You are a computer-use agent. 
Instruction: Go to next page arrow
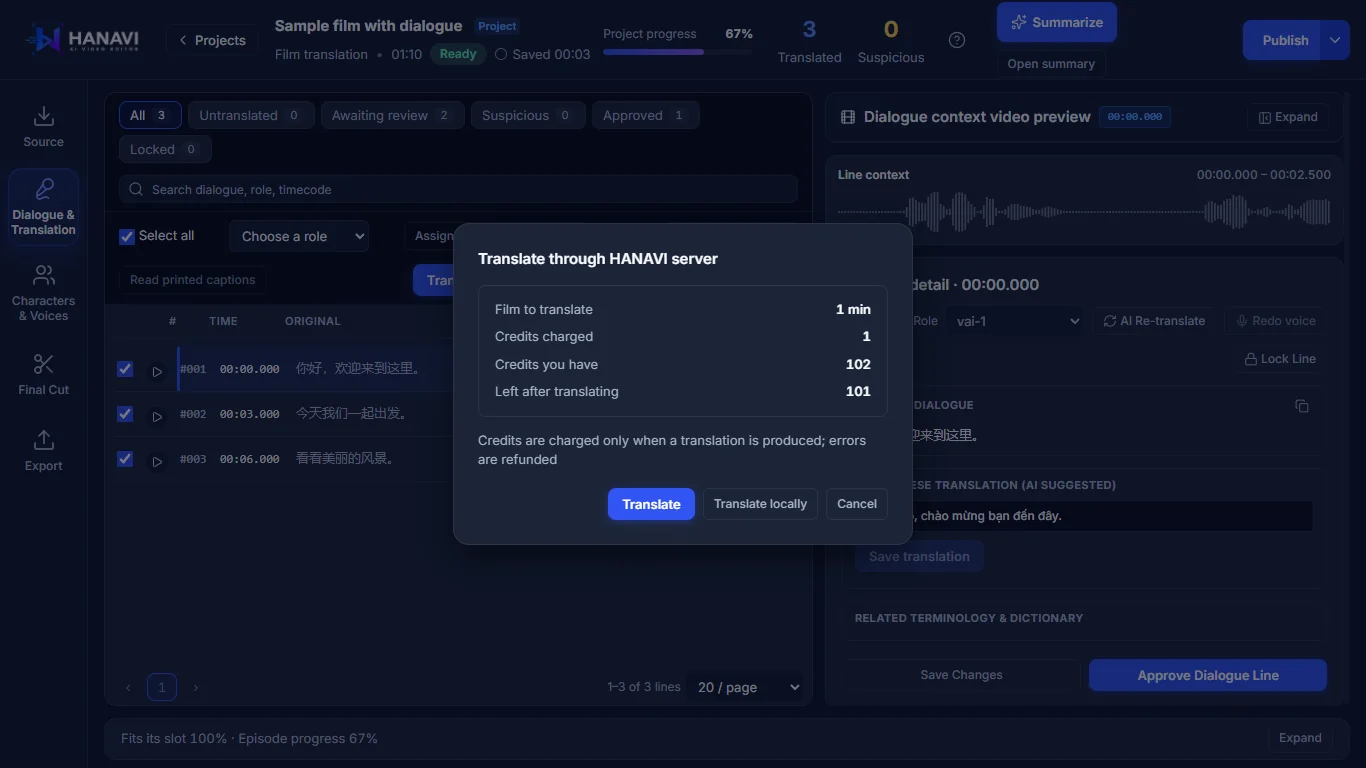(196, 688)
